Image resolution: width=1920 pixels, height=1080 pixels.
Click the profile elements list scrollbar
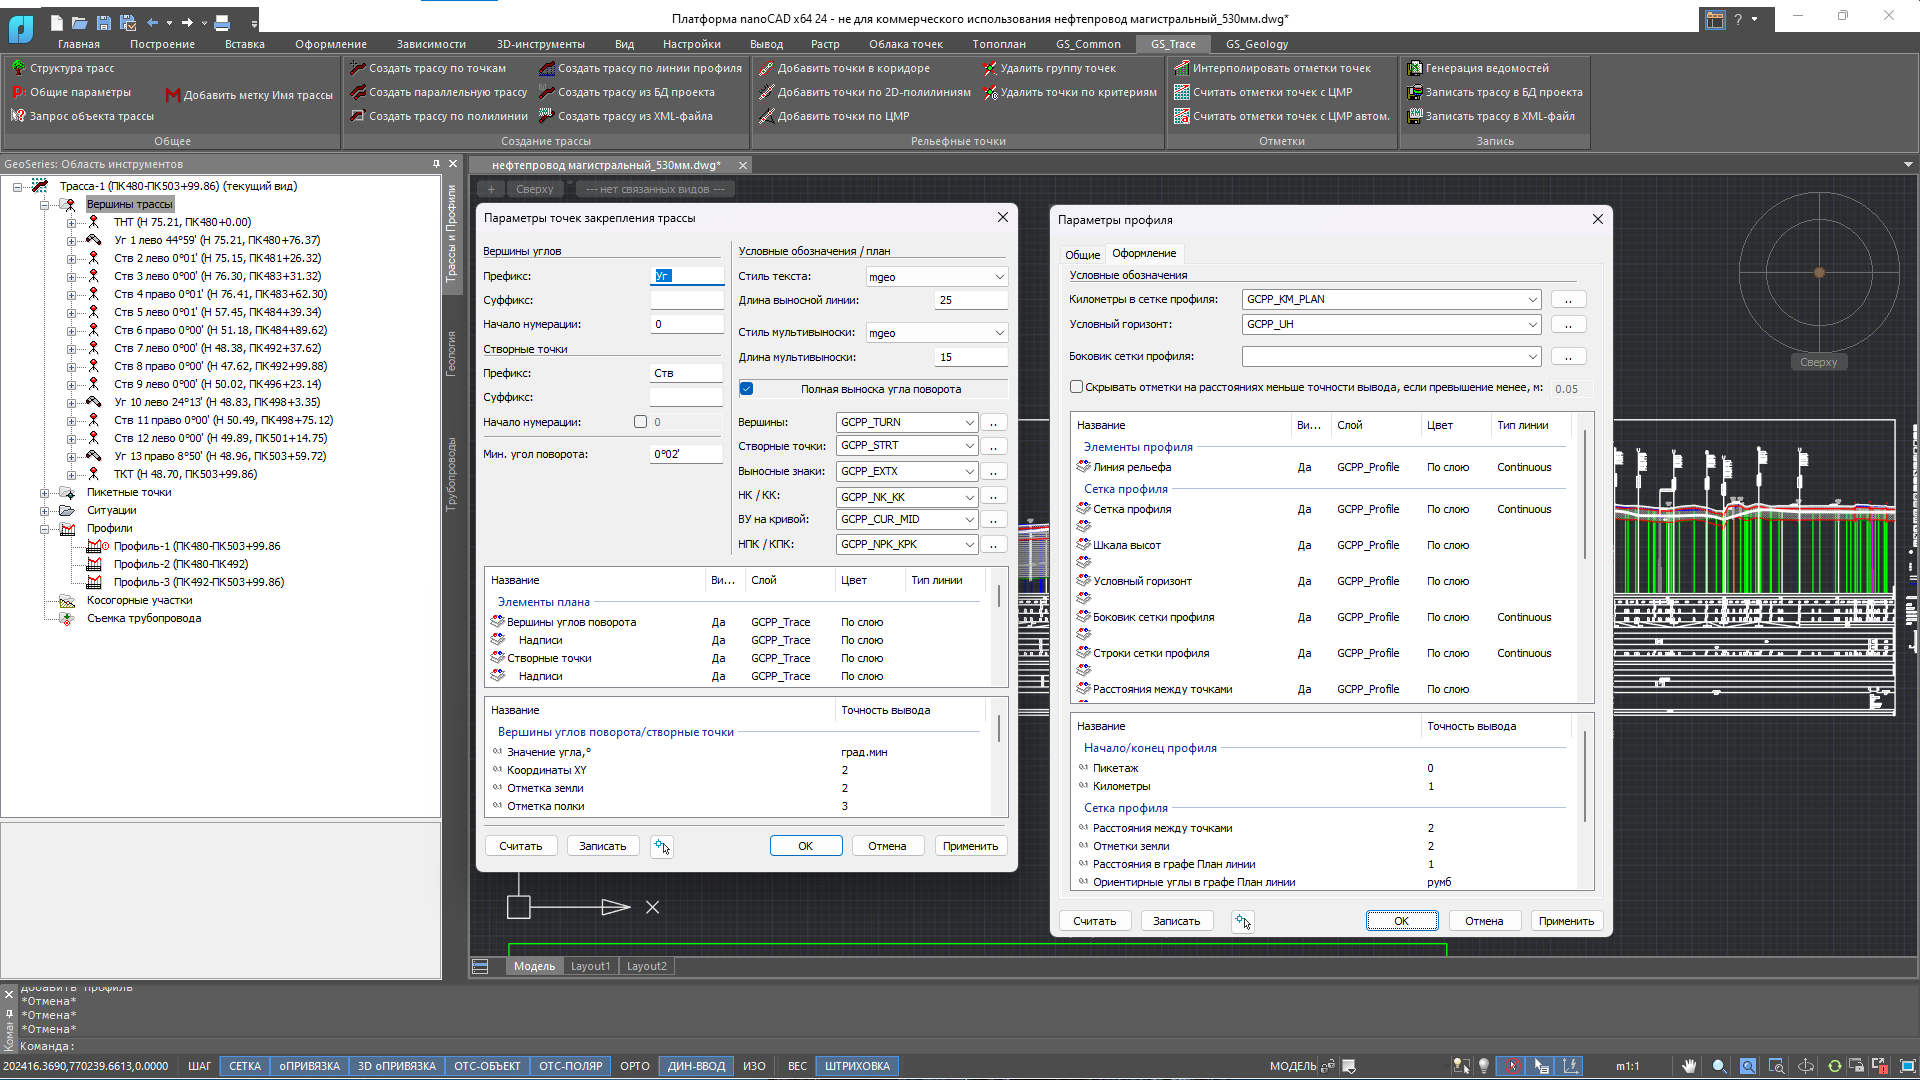click(x=1585, y=495)
